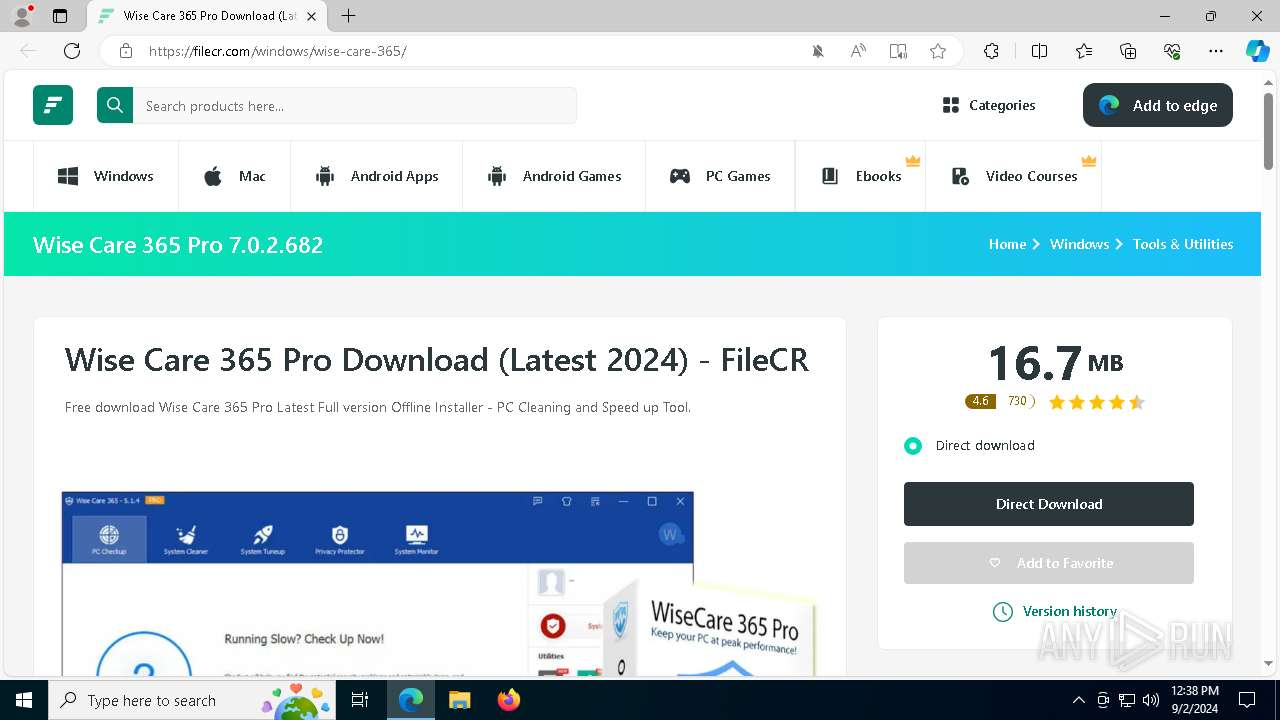Open the Tab actions menu icon
This screenshot has width=1280, height=720.
(60, 16)
